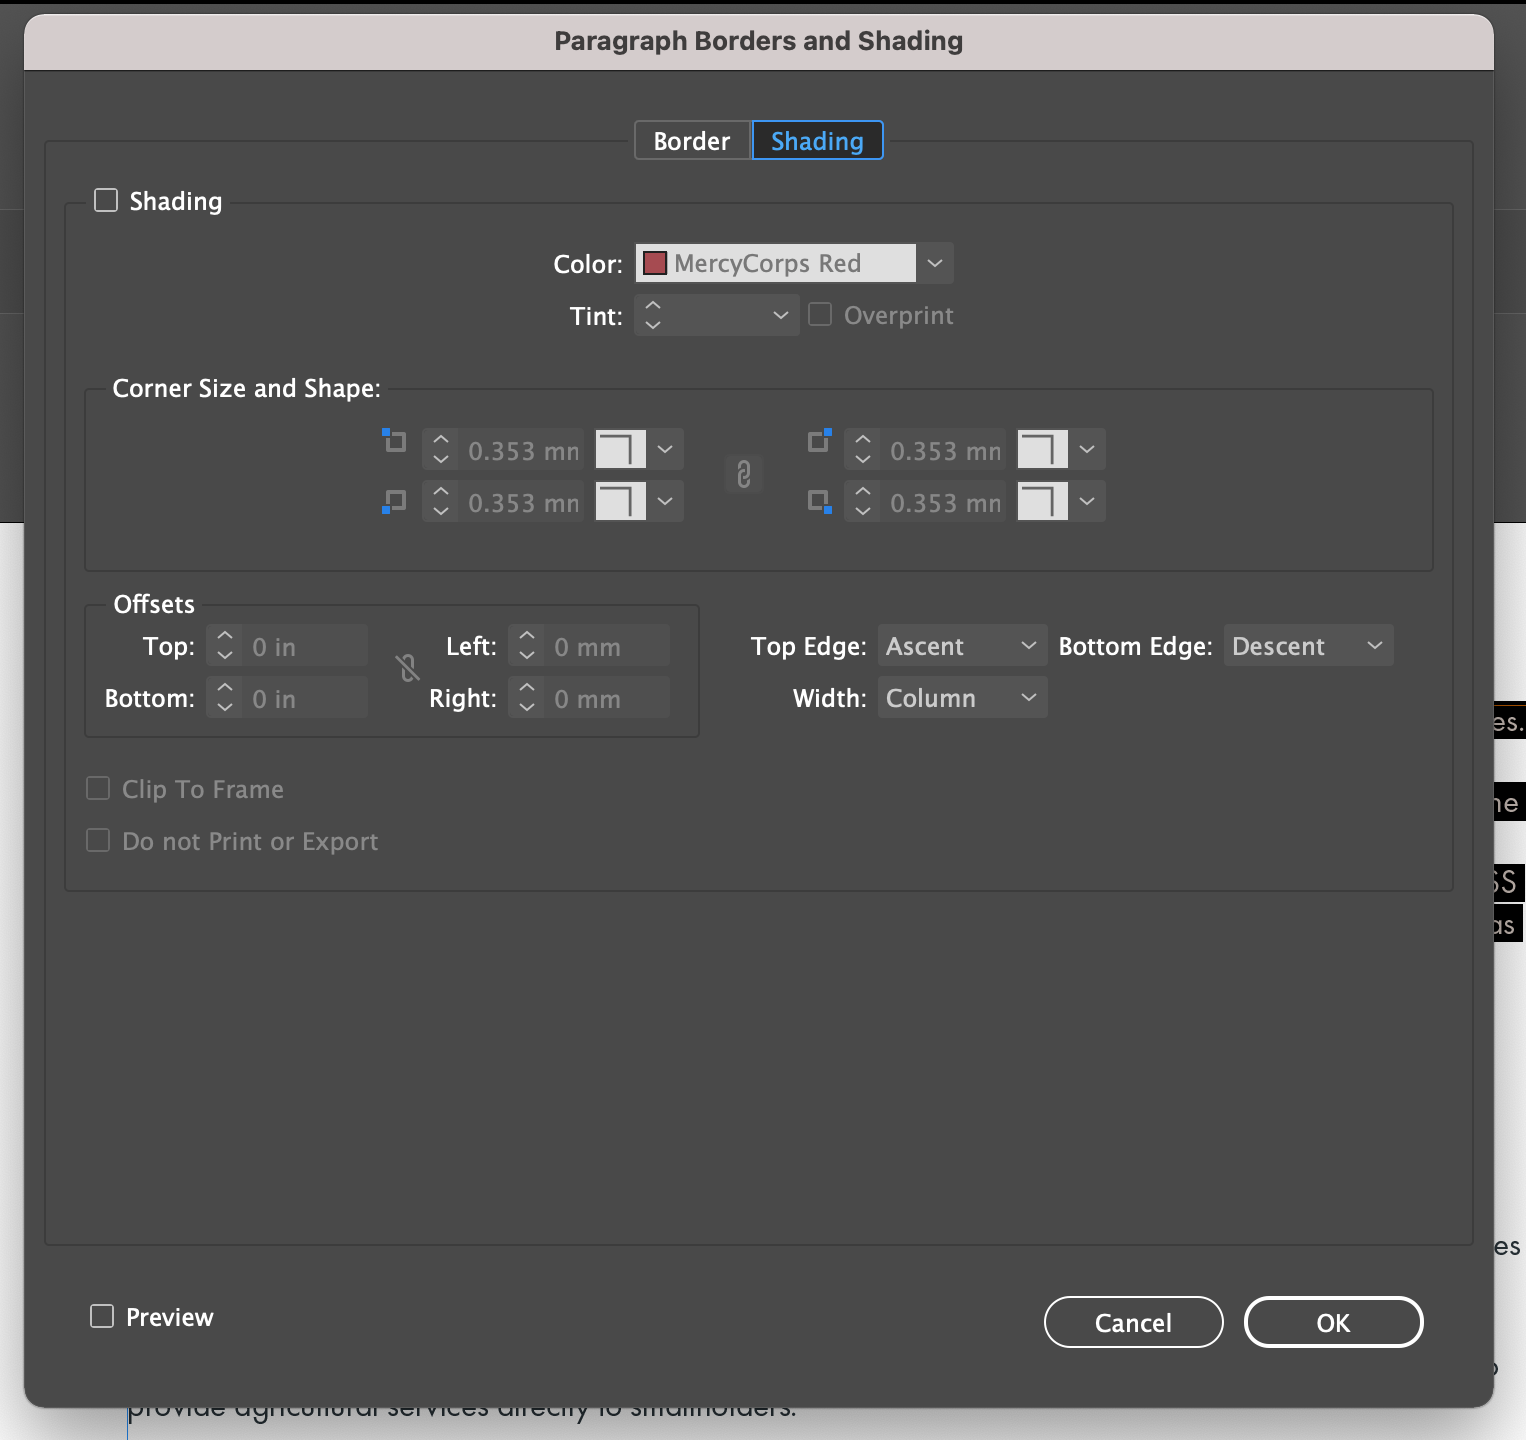Viewport: 1526px width, 1440px height.
Task: Click the MercyCorps Red color swatch
Action: 655,263
